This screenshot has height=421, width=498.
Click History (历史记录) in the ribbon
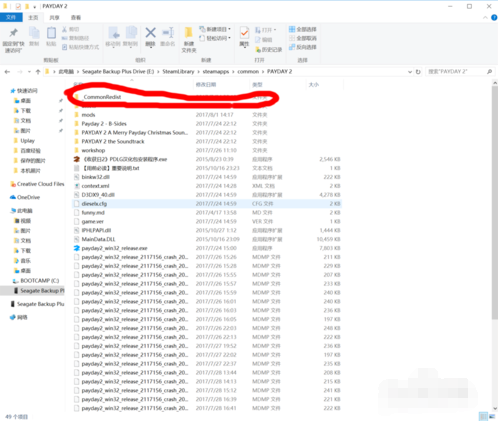pos(269,50)
